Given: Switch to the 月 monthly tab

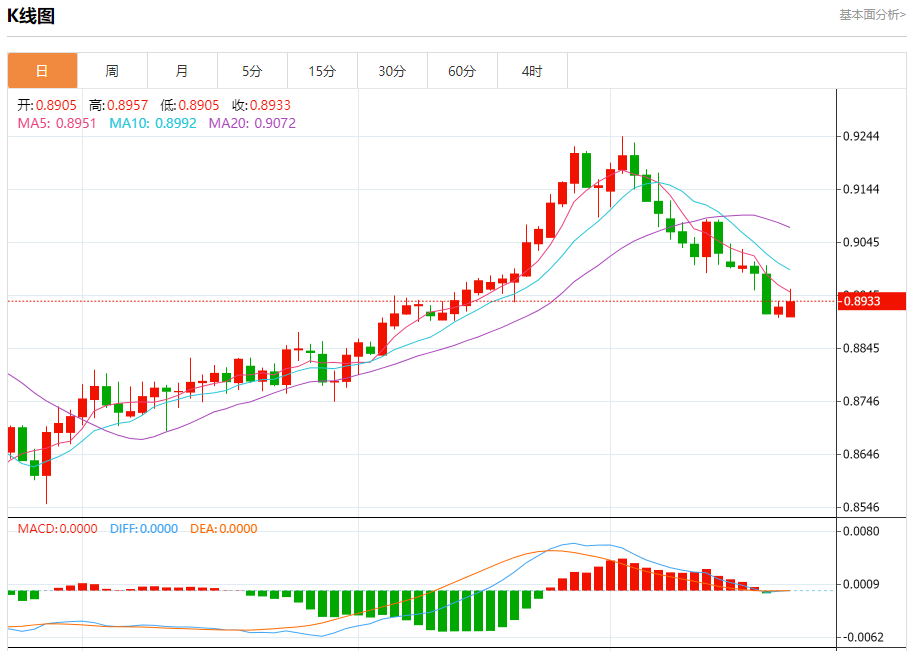Looking at the screenshot, I should pyautogui.click(x=183, y=71).
